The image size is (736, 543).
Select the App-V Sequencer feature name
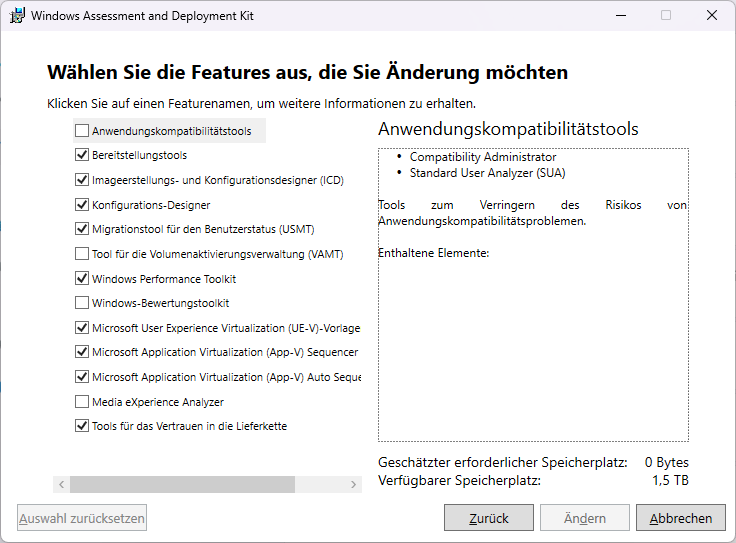point(224,352)
